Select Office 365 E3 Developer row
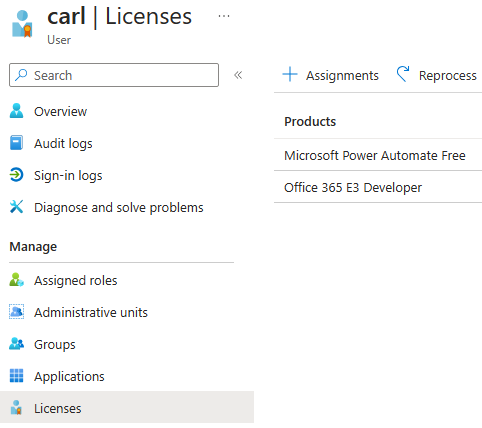This screenshot has width=482, height=428. (x=378, y=187)
